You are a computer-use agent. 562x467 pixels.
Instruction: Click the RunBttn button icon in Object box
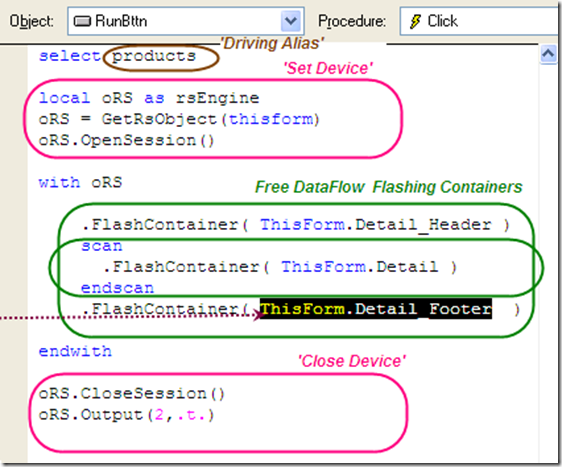(82, 22)
